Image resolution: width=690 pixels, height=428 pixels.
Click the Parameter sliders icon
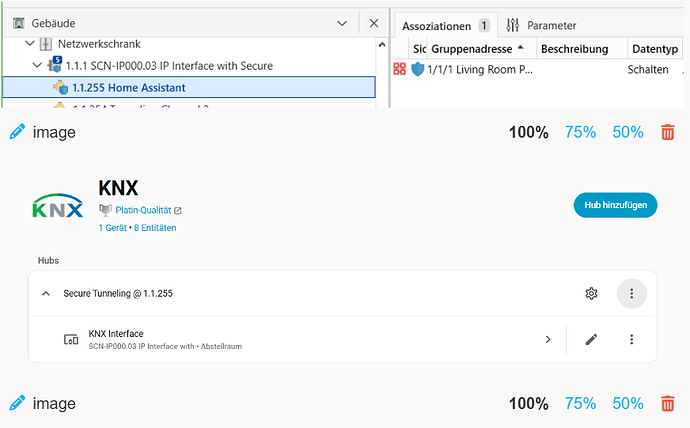pos(512,25)
